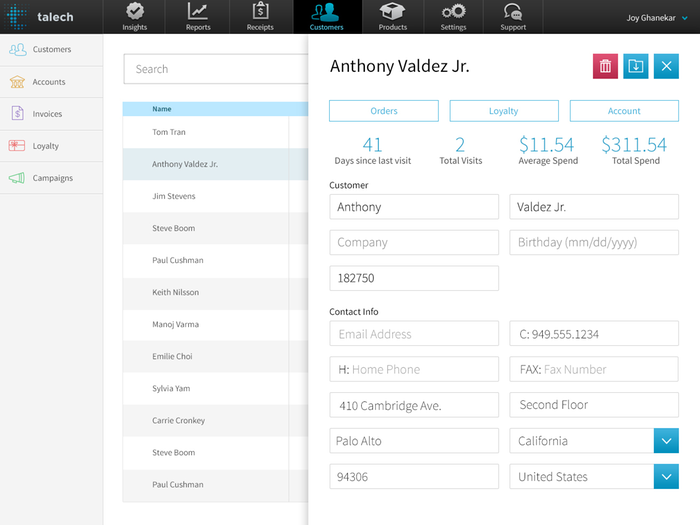The image size is (700, 525).
Task: Close the customer detail panel
Action: coord(666,66)
